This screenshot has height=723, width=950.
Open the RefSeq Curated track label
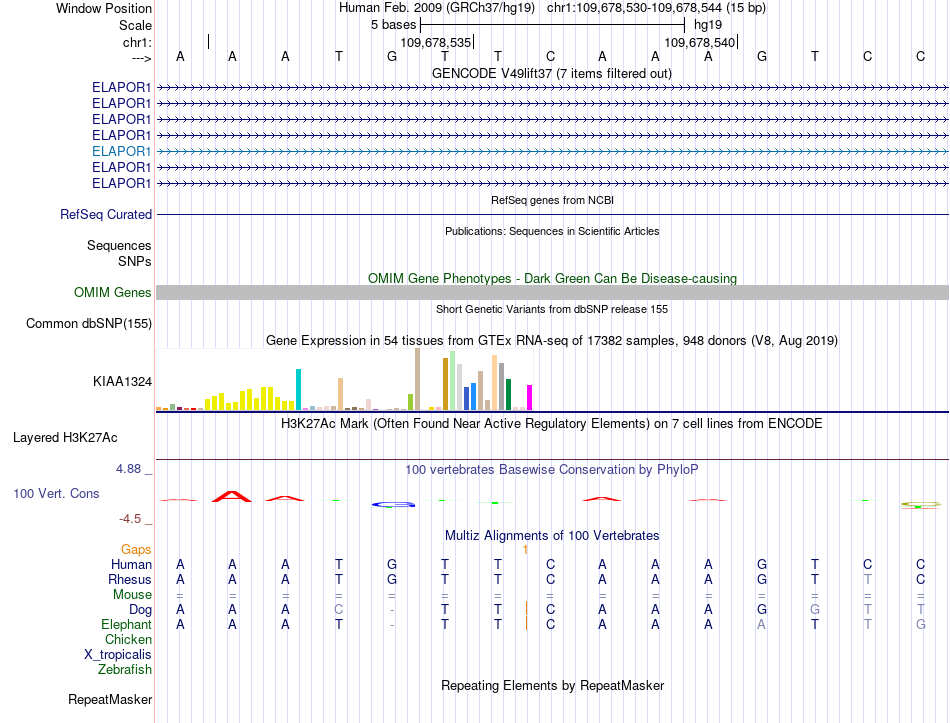[x=106, y=215]
